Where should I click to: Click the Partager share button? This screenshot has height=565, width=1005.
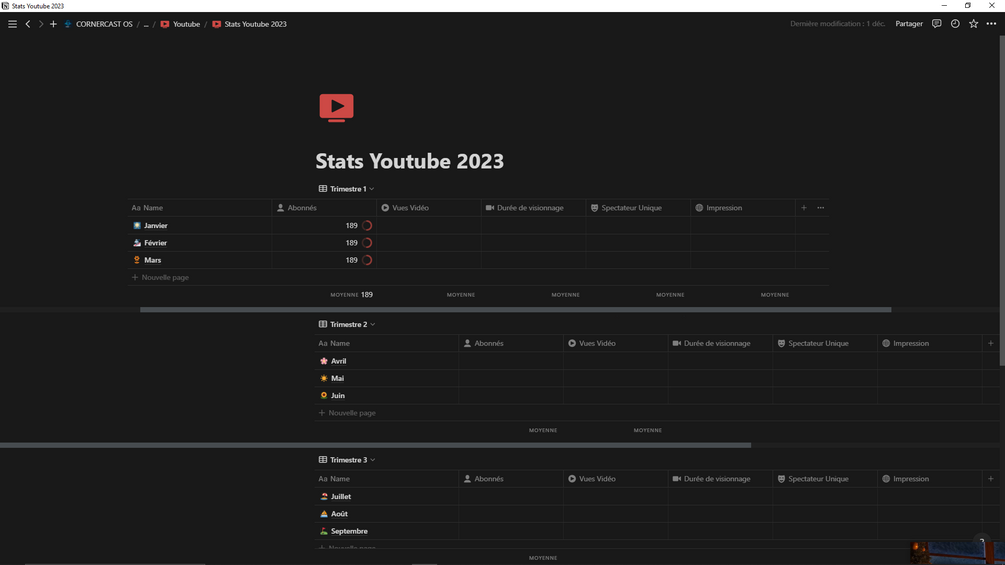[909, 24]
